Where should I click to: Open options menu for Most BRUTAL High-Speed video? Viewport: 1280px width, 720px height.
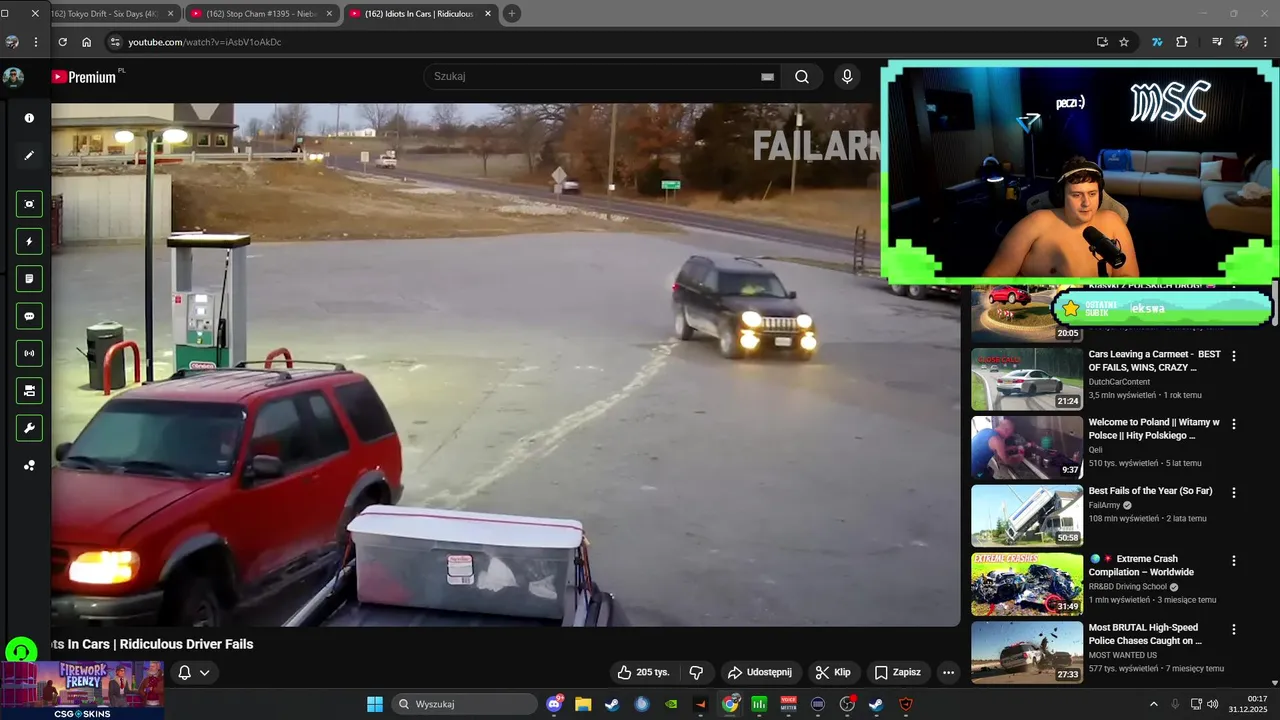tap(1234, 630)
